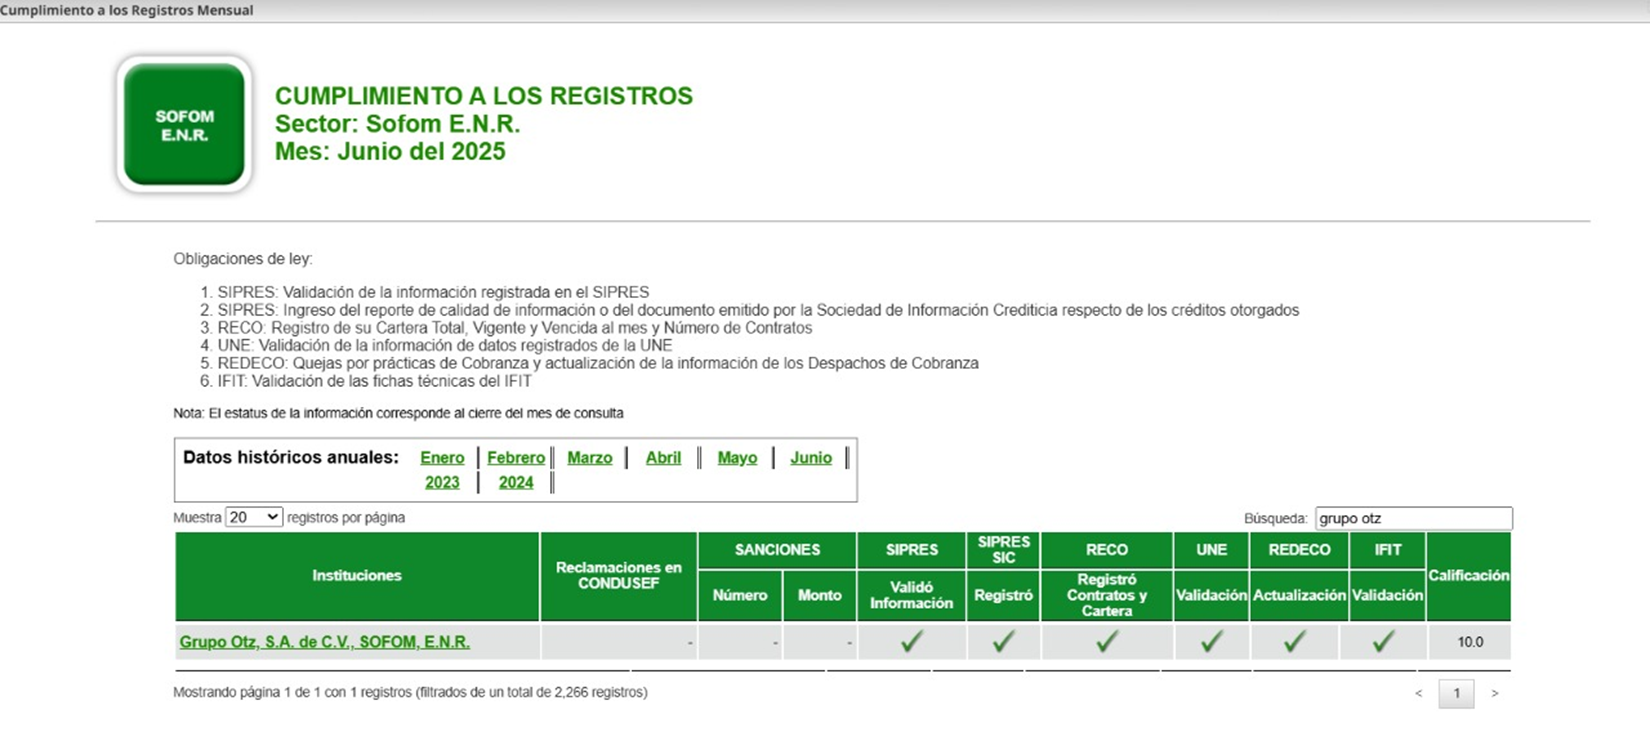This screenshot has width=1650, height=741.
Task: Click the SIPRES SIC Registró checkmark
Action: click(x=1003, y=642)
